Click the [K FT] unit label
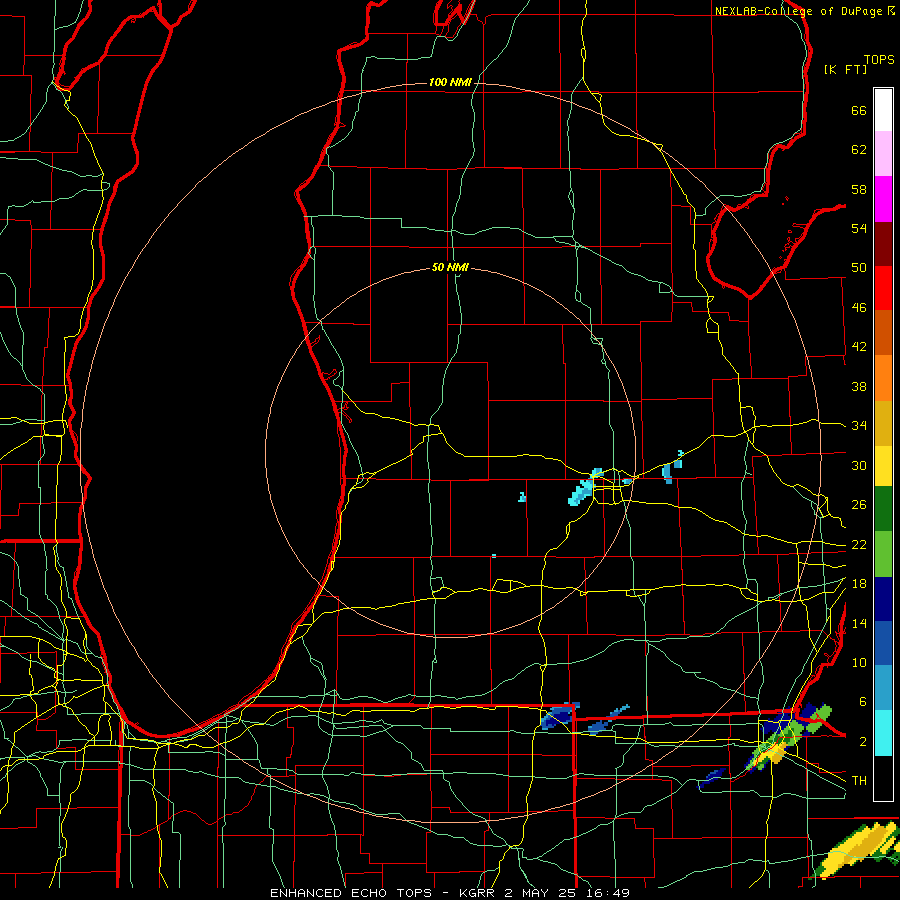900x900 pixels. pos(845,69)
